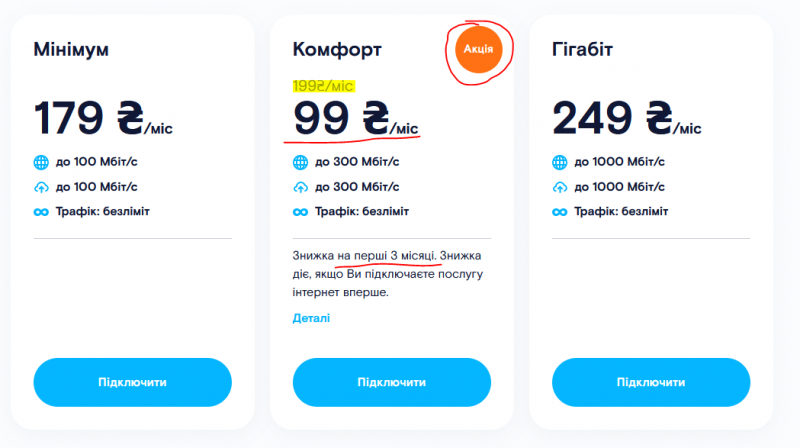The image size is (800, 448).
Task: Click the 99 ₴/міс discounted price
Action: [x=355, y=118]
